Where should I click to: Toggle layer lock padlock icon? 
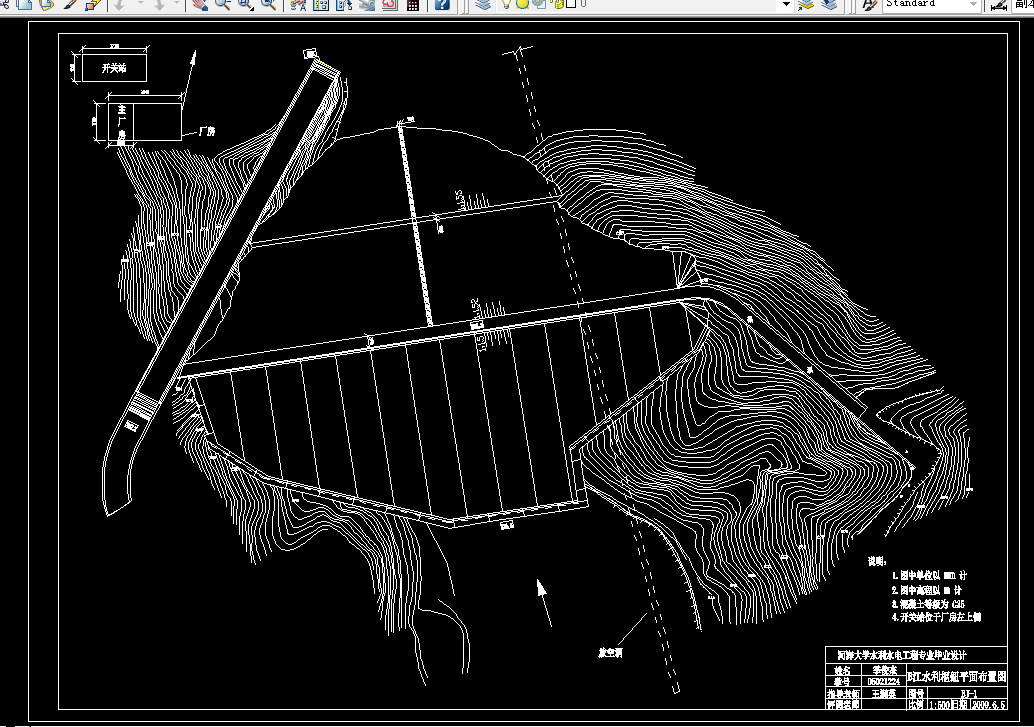558,4
